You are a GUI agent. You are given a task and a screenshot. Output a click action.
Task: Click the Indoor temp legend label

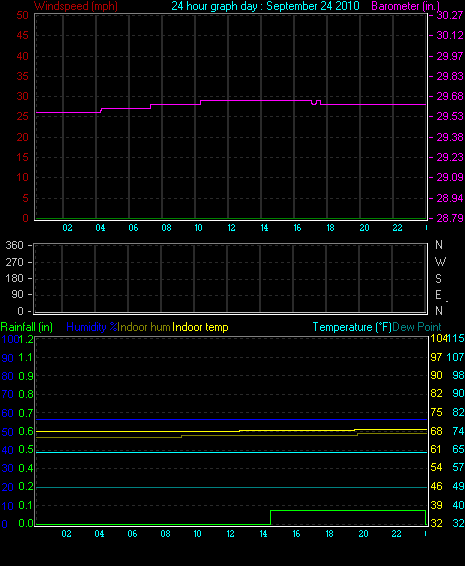[200, 327]
